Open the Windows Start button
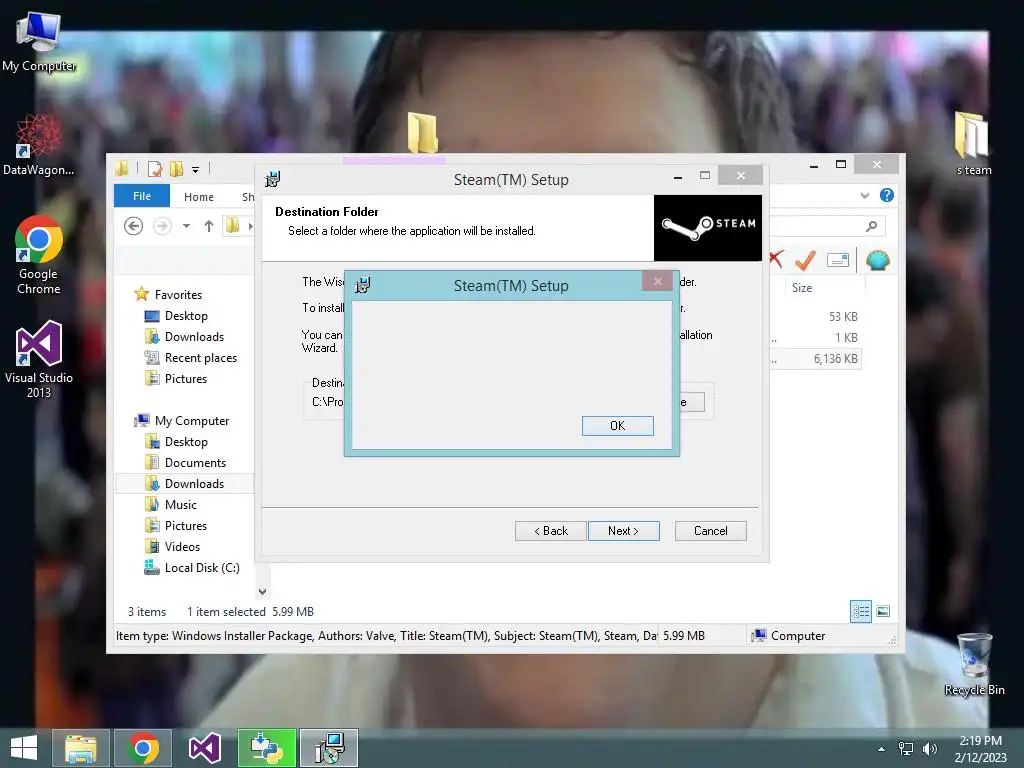 tap(24, 748)
